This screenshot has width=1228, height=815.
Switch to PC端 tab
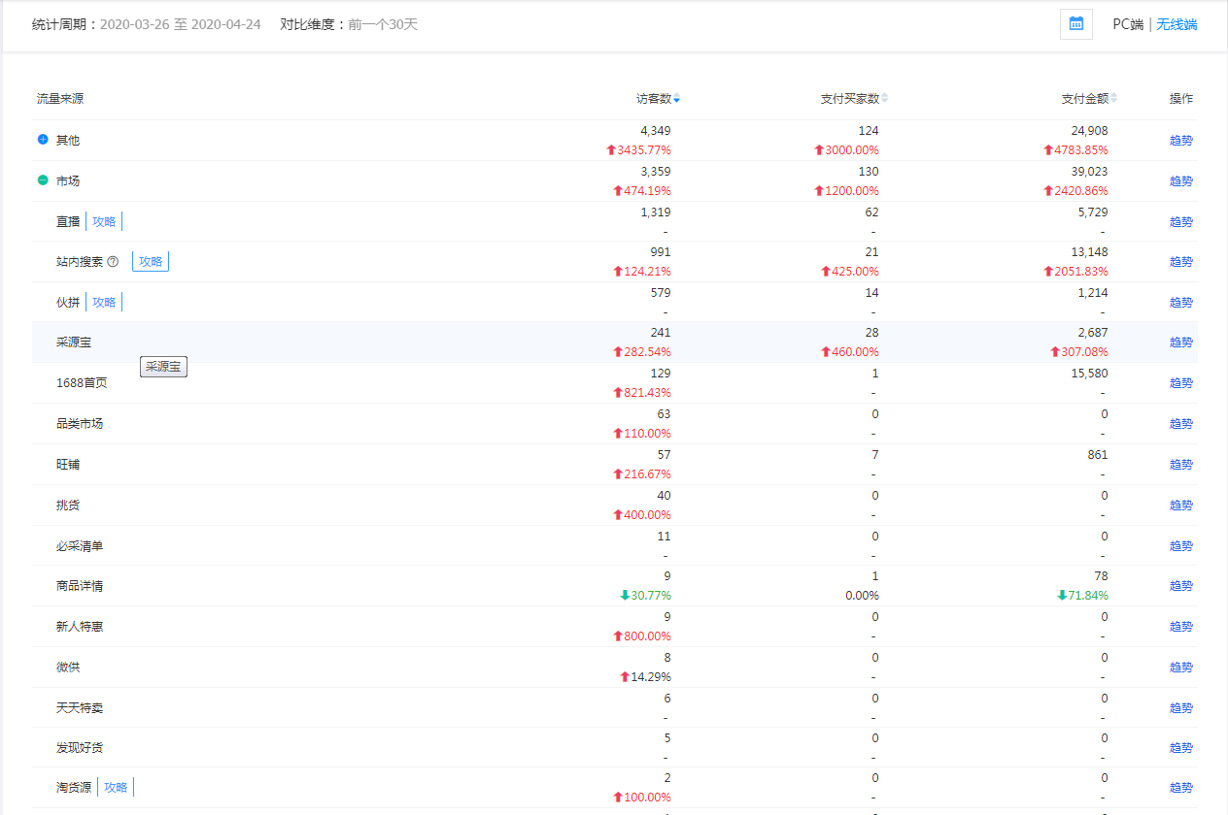point(1128,24)
